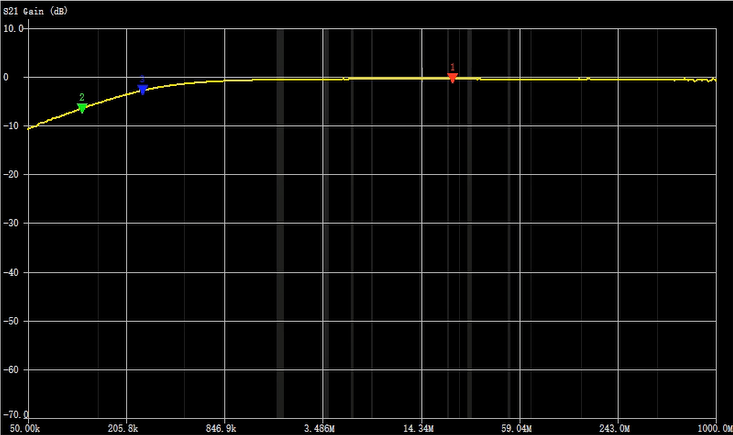
Task: Select green marker 2 on trace
Action: tap(82, 108)
